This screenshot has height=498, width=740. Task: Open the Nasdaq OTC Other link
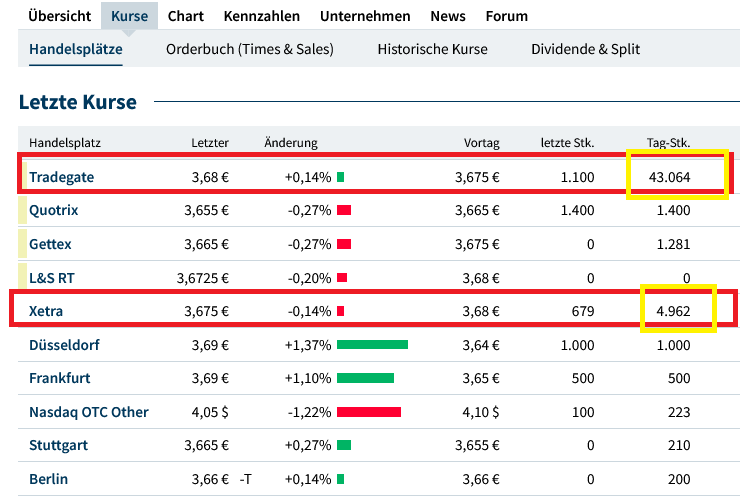89,412
